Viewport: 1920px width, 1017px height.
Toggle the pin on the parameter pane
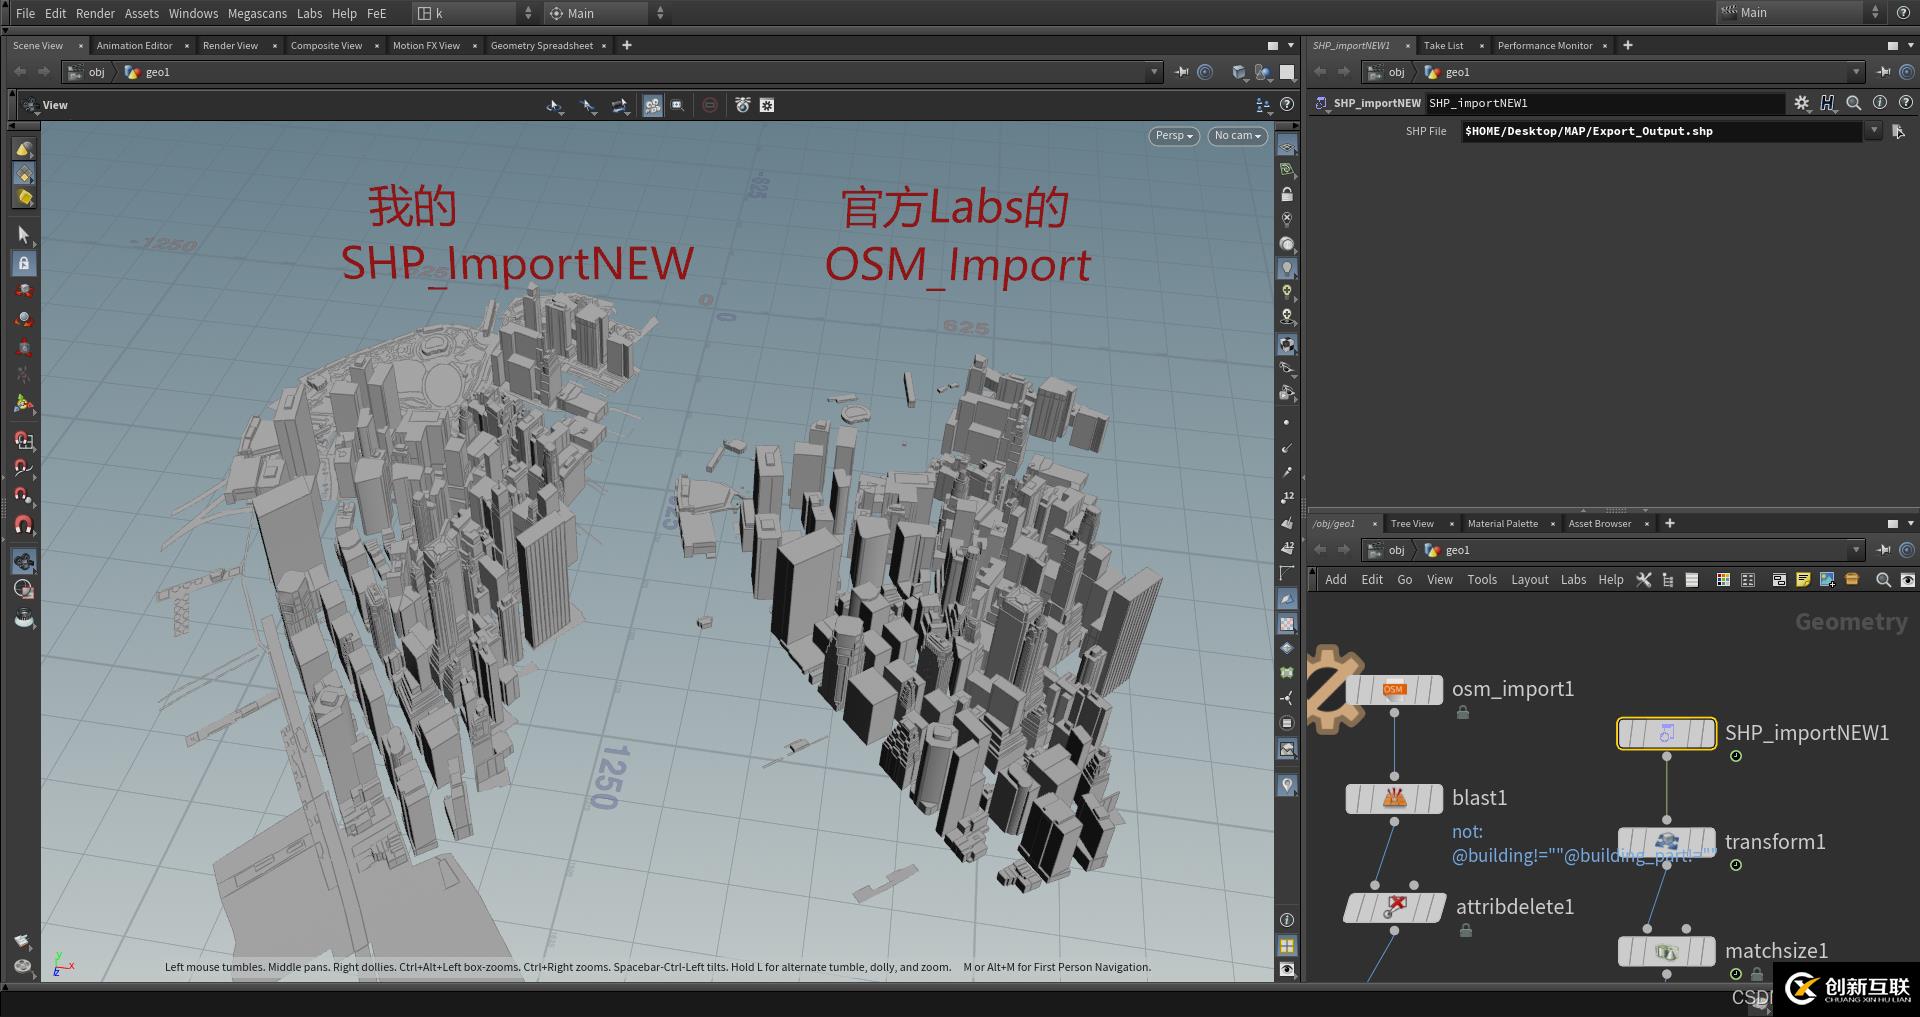pyautogui.click(x=1883, y=72)
